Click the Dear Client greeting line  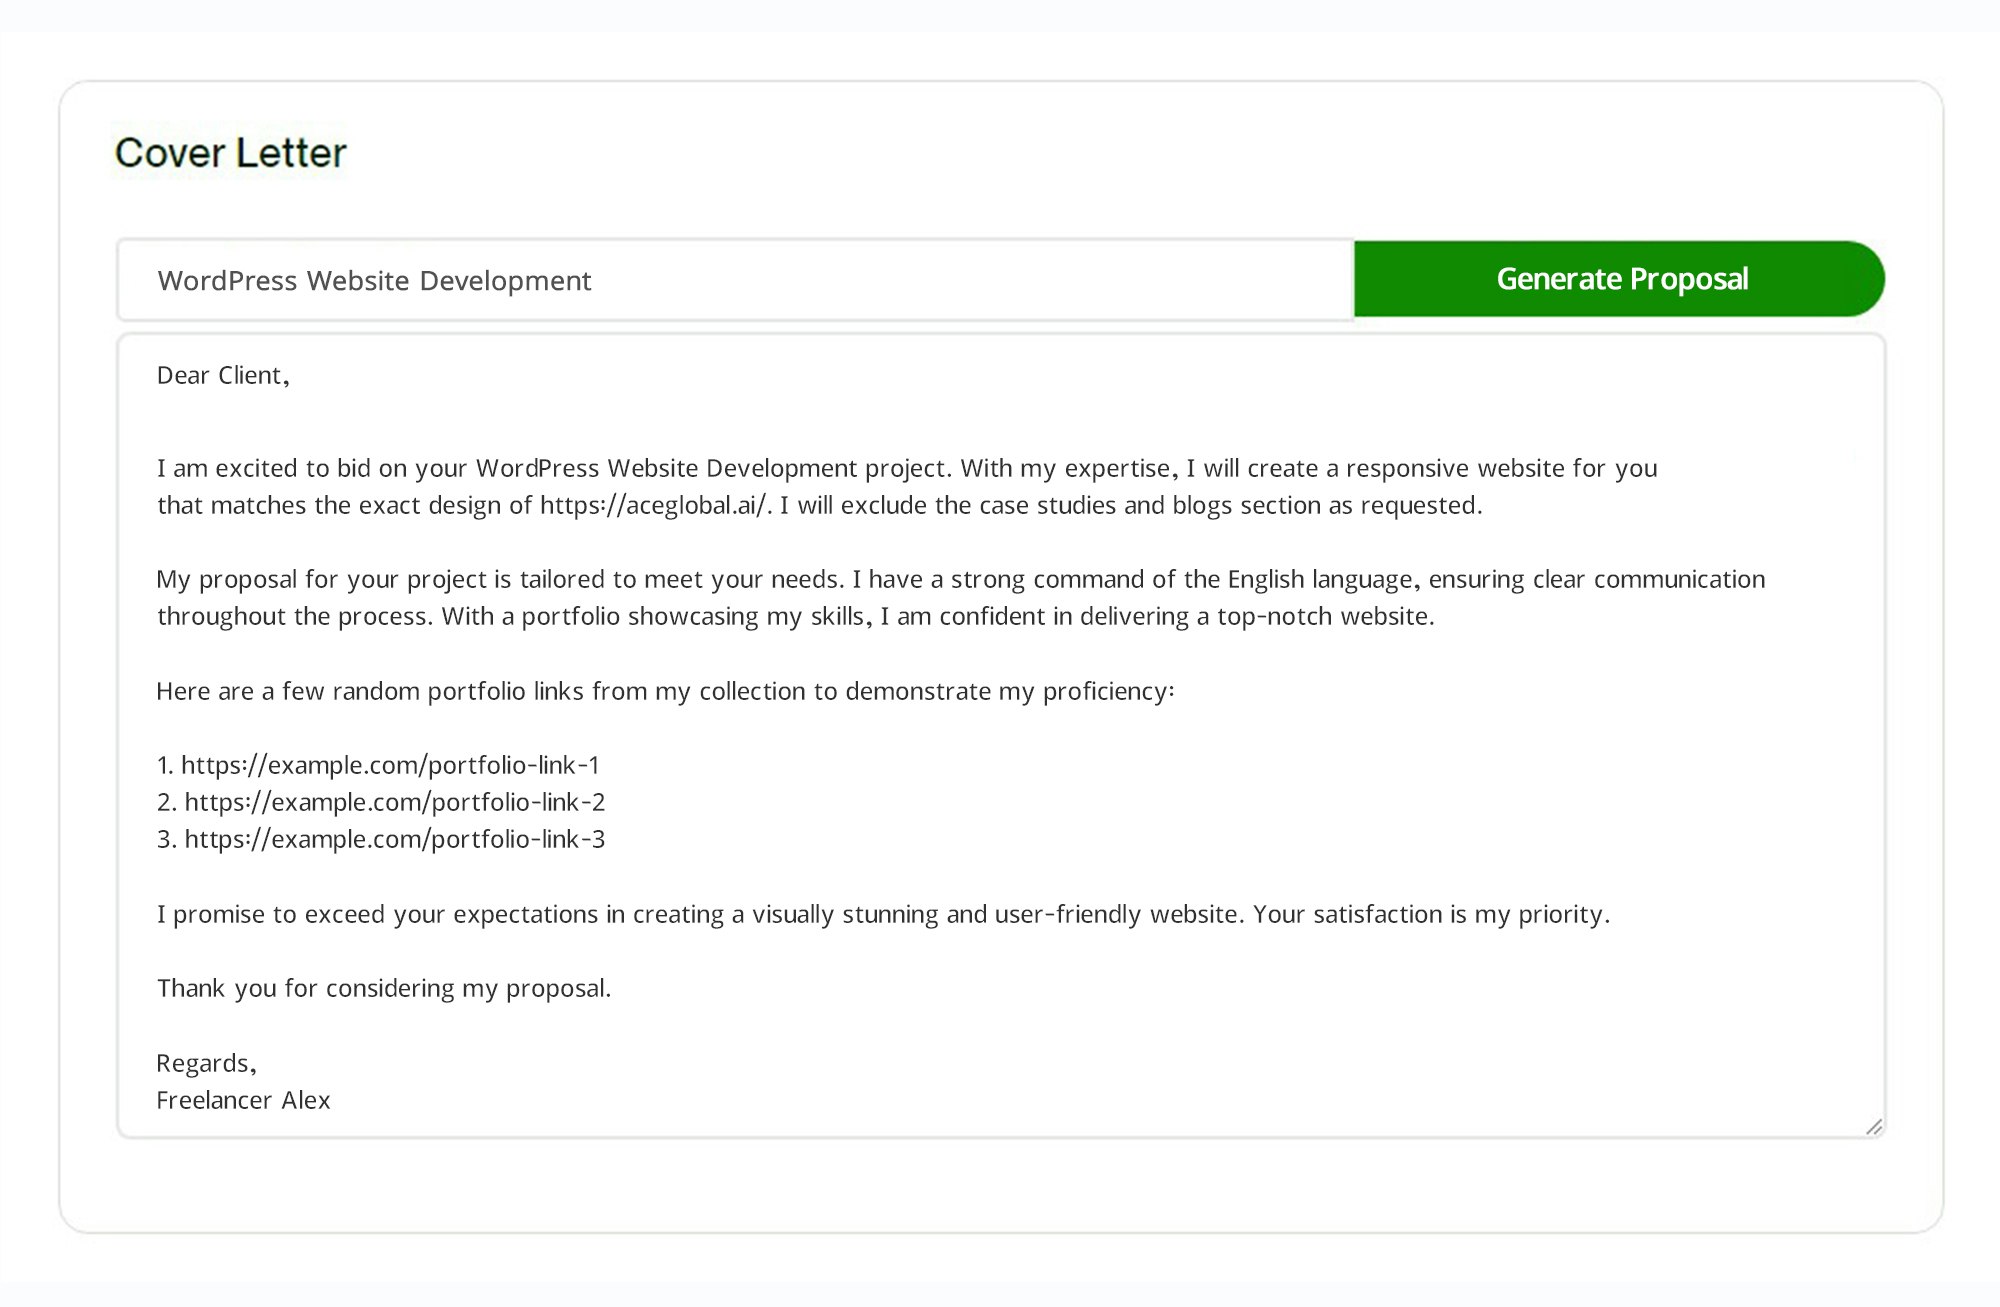tap(223, 375)
